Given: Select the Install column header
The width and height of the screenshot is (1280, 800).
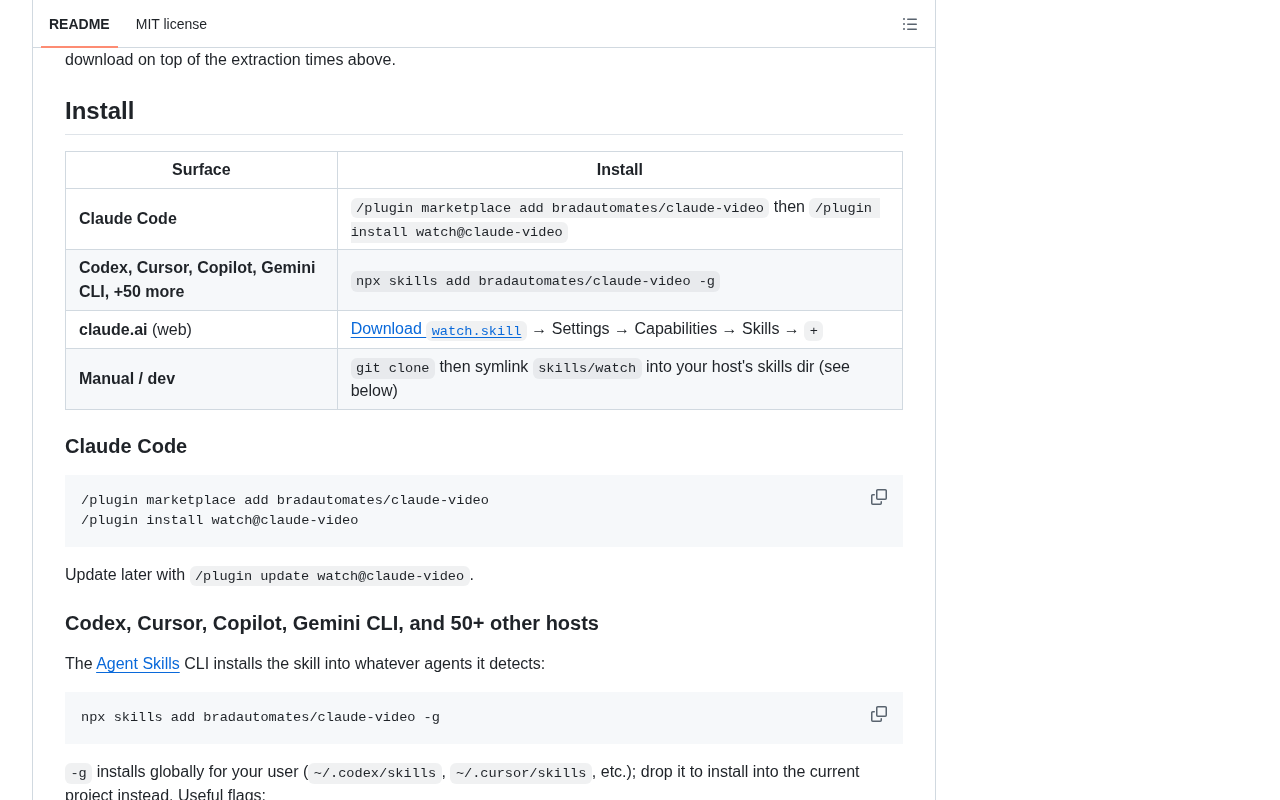Looking at the screenshot, I should pyautogui.click(x=620, y=170).
